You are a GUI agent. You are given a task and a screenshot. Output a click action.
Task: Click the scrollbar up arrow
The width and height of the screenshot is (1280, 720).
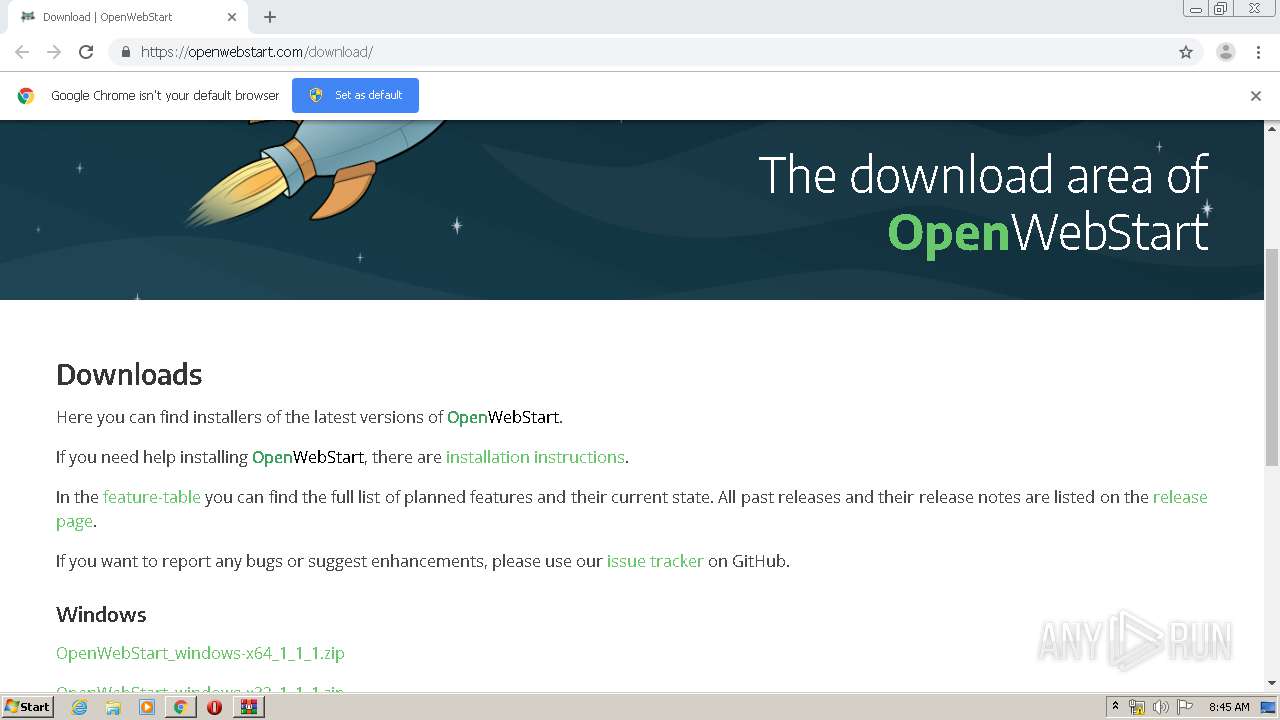[x=1272, y=128]
